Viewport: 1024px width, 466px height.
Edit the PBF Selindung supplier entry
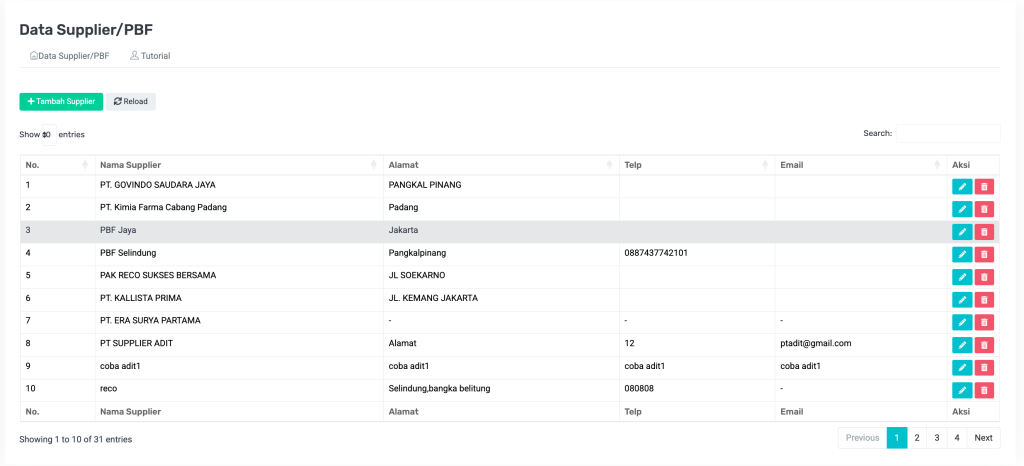click(962, 254)
